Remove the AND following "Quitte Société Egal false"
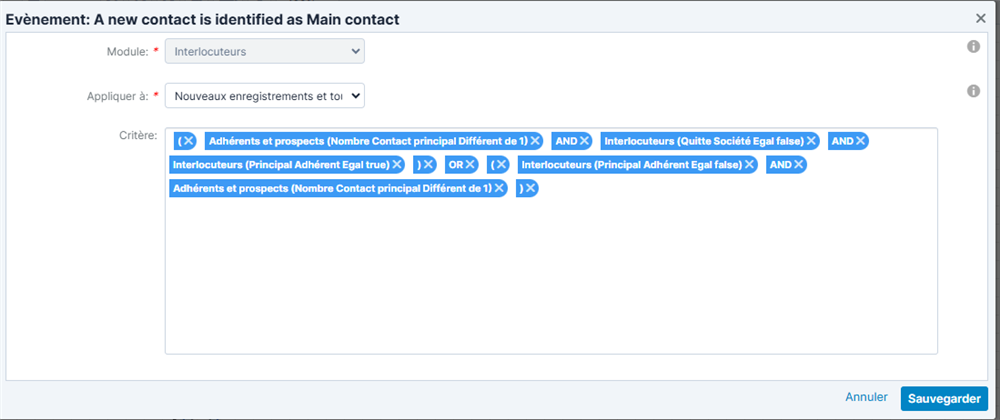Screen dimensions: 1000x420 coord(860,141)
